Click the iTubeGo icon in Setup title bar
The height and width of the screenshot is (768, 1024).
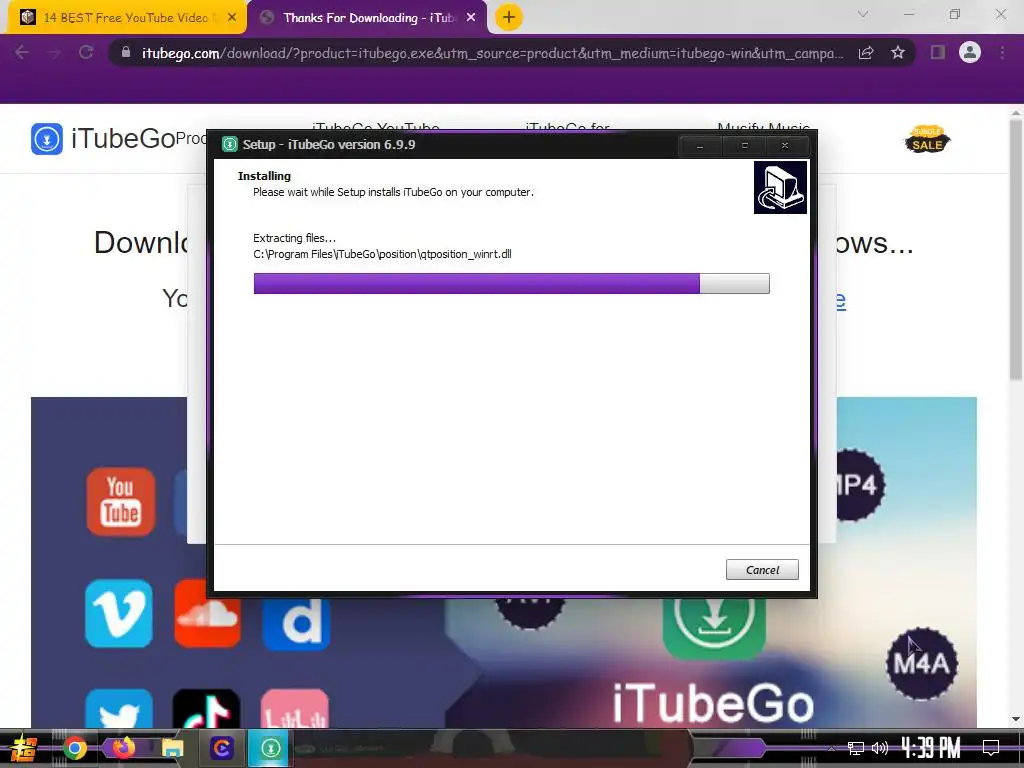coord(230,144)
